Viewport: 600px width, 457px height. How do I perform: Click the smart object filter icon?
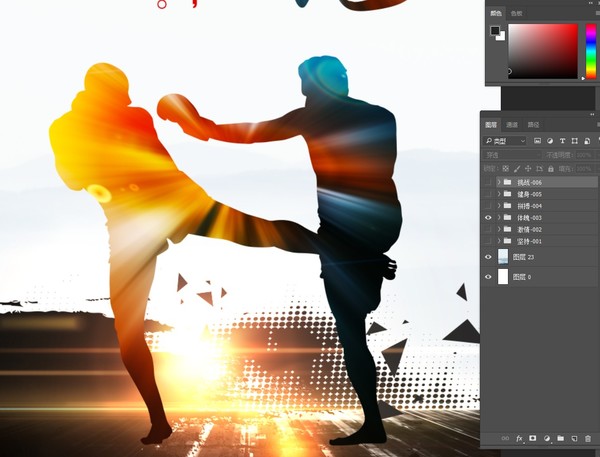coord(587,141)
